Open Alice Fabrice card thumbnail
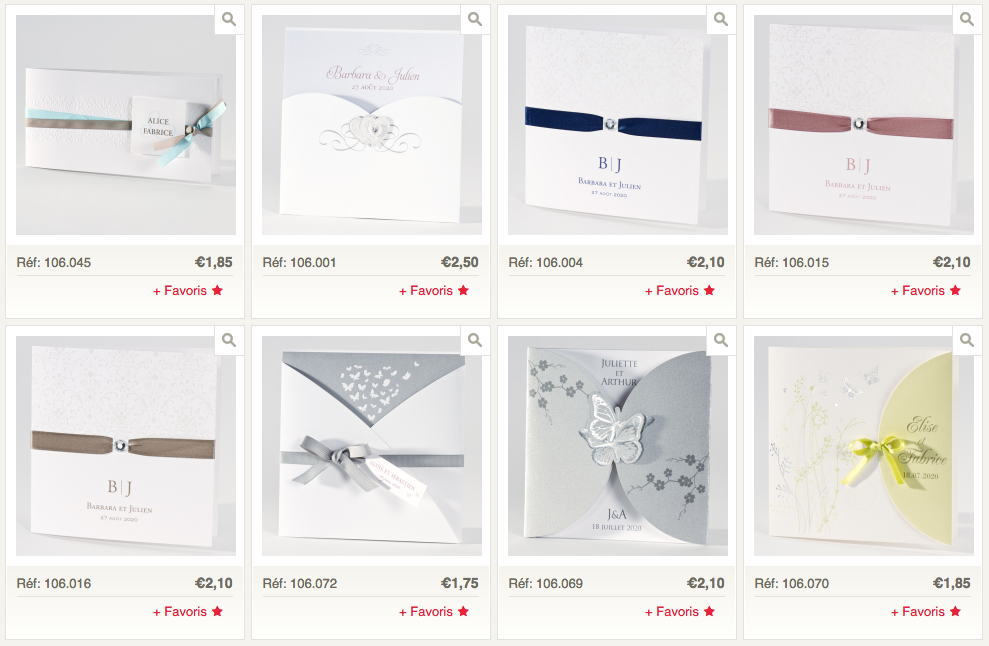Viewport: 989px width, 646px height. click(126, 125)
